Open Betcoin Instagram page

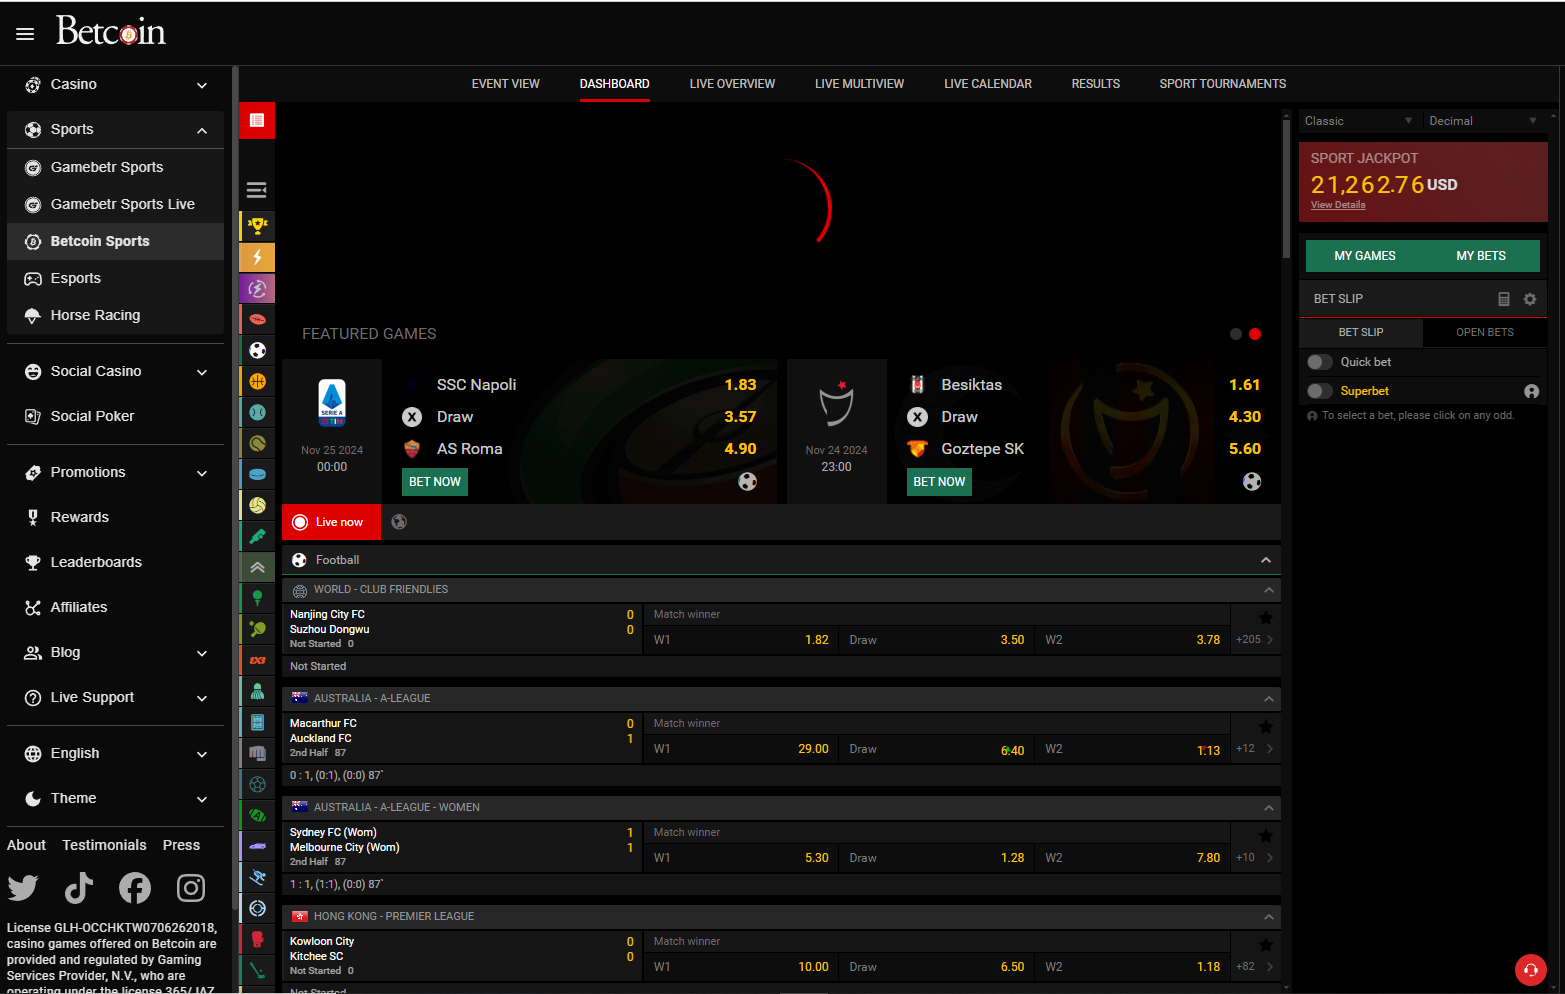(191, 888)
